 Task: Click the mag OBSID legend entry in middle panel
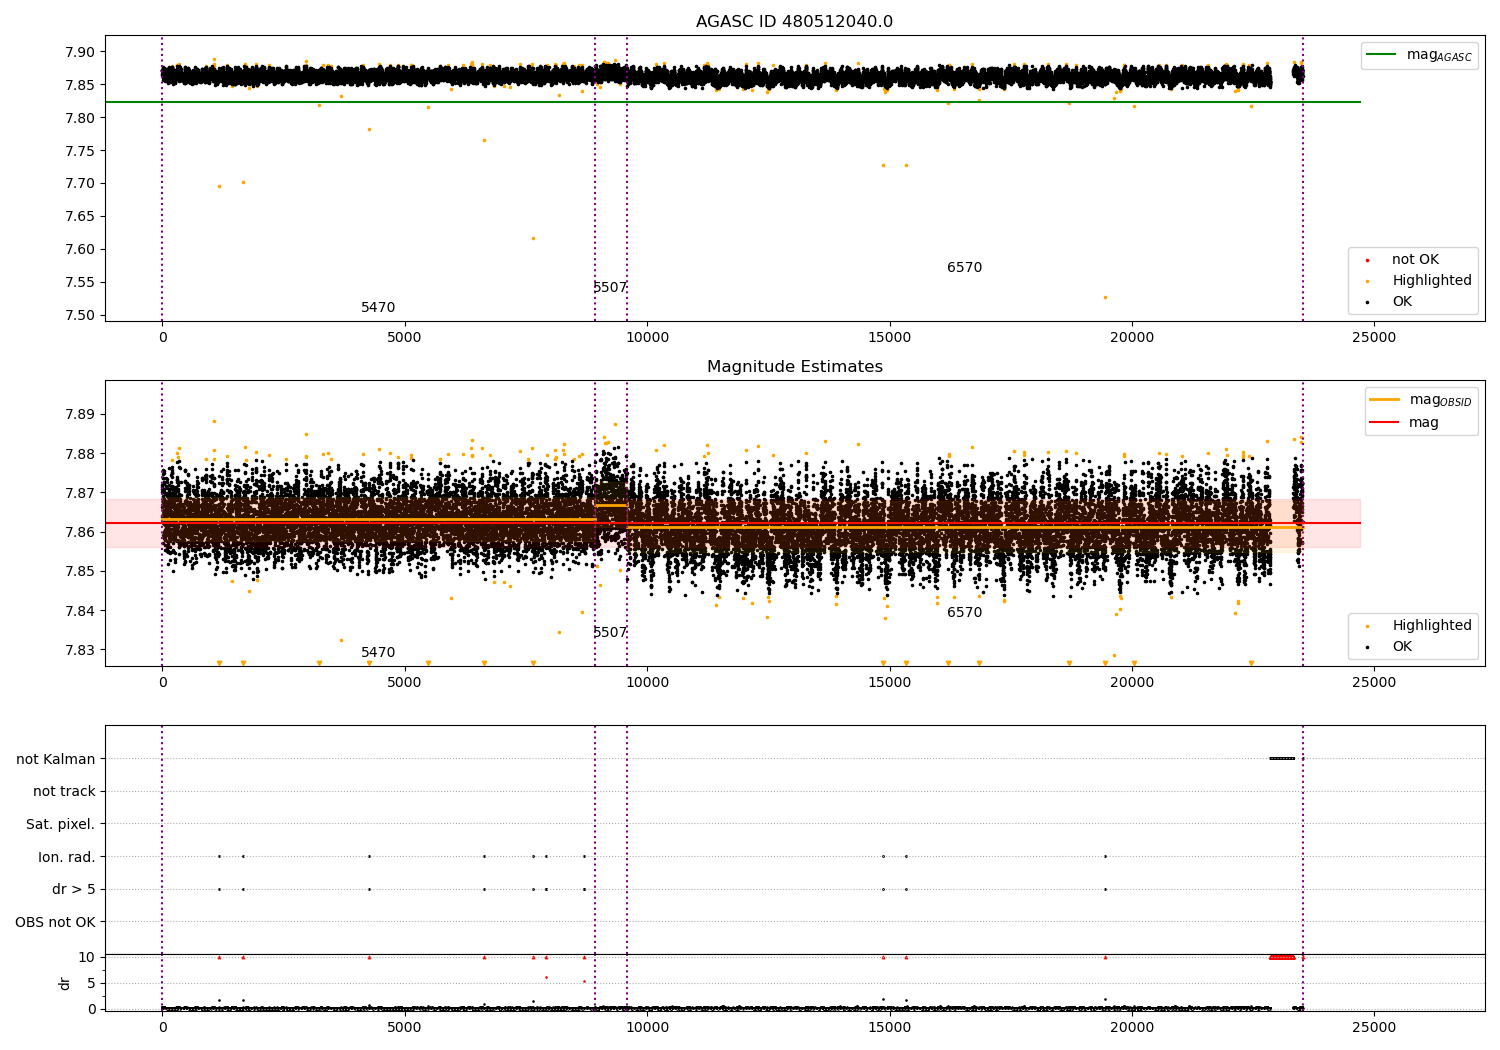pos(1421,400)
